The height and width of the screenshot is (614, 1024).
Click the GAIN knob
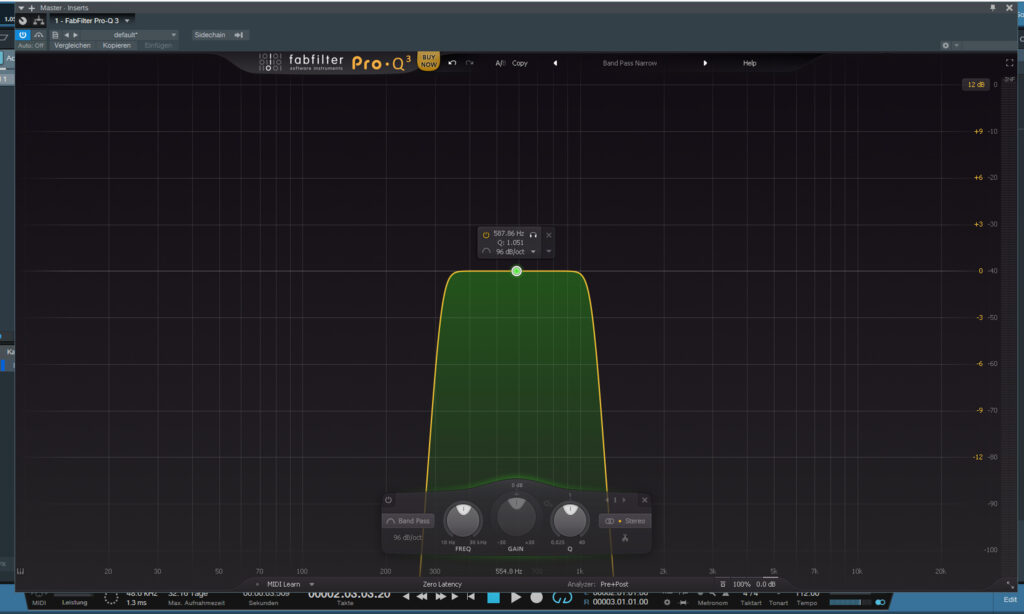516,516
